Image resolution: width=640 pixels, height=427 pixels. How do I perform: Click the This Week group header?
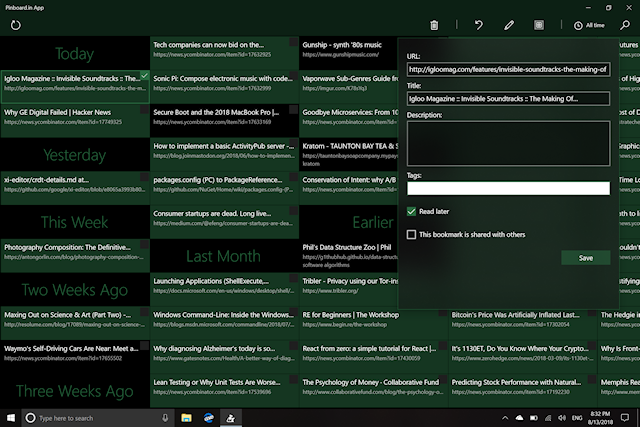(75, 222)
